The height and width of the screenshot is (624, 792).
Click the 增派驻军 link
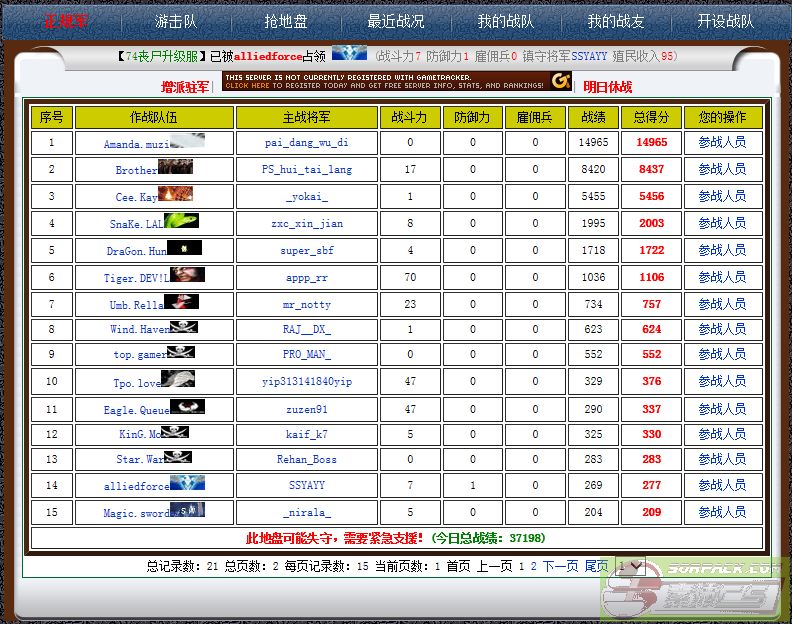click(x=186, y=87)
